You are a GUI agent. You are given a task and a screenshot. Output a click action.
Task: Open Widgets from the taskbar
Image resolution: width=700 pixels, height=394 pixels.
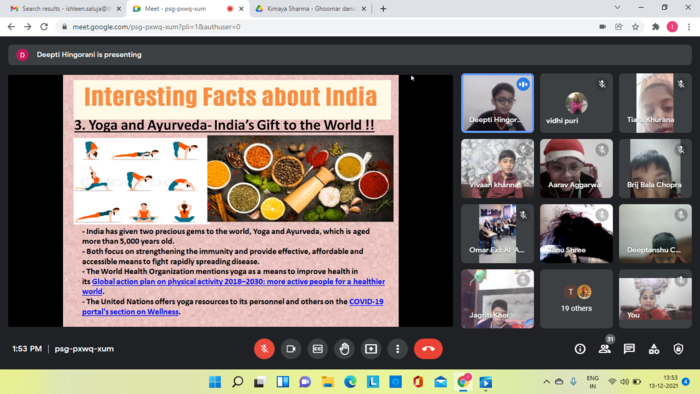click(283, 382)
